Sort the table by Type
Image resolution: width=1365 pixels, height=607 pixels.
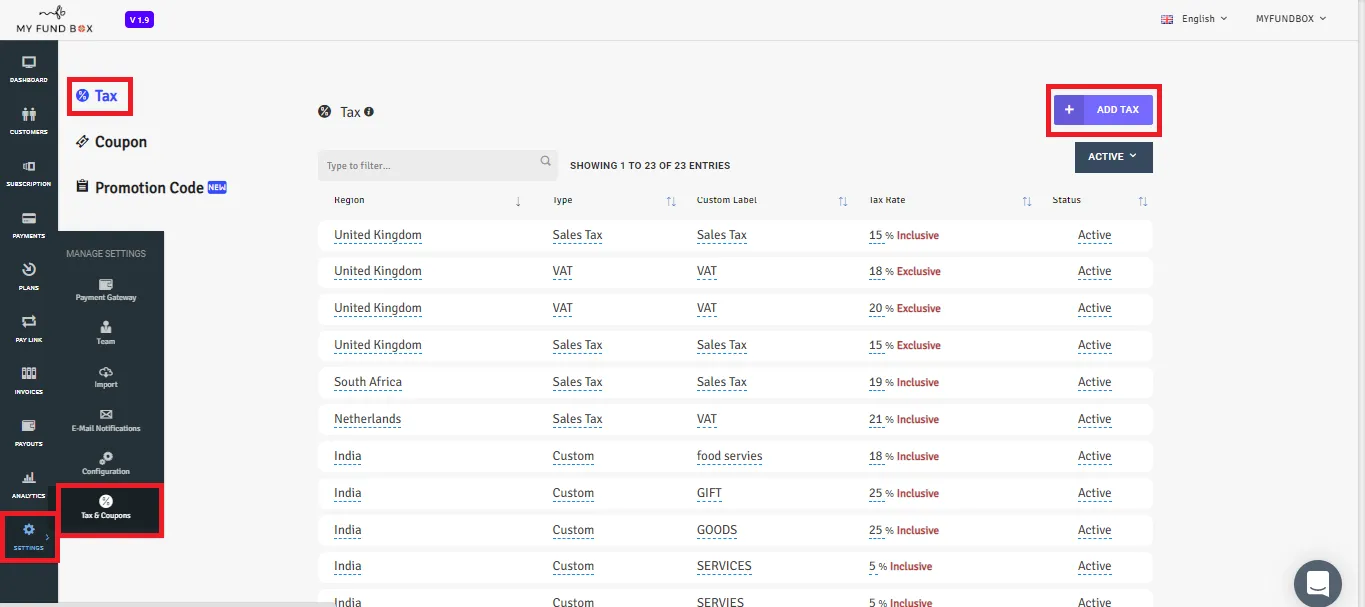[x=671, y=201]
